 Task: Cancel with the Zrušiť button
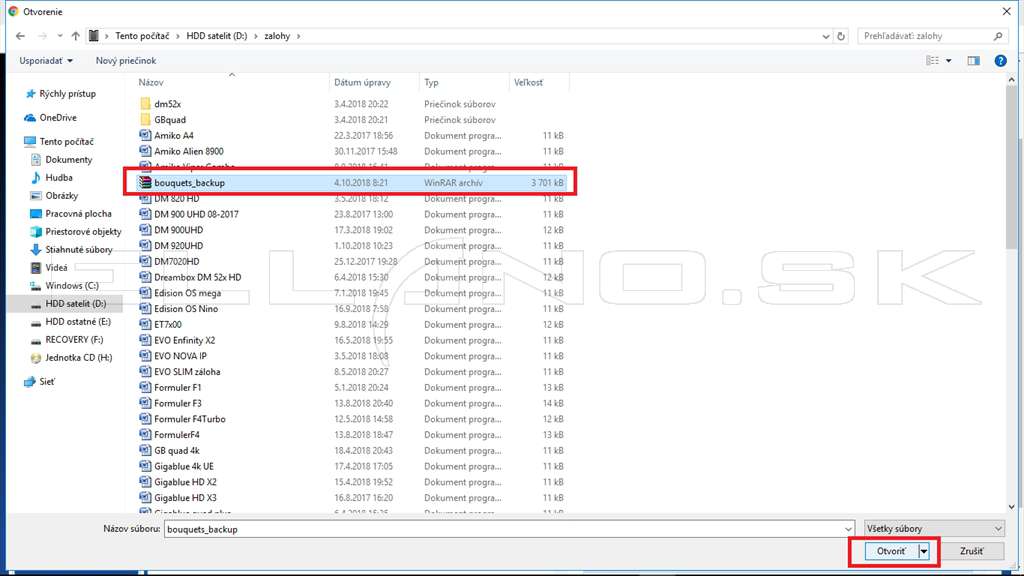[971, 551]
